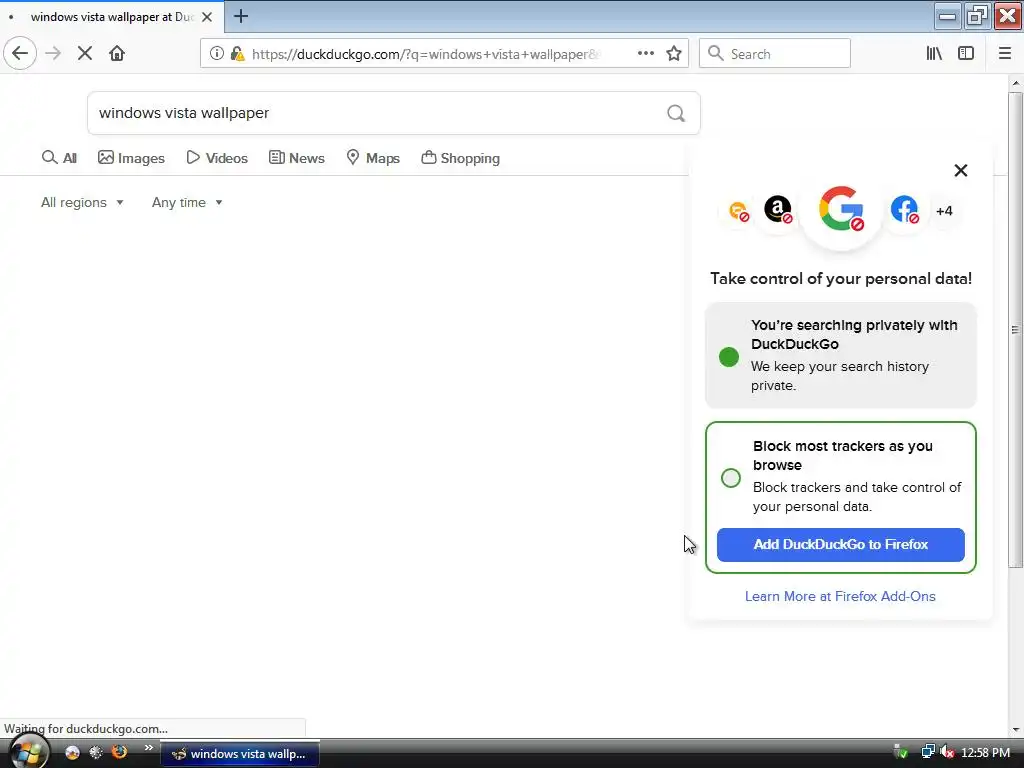Click the small orange blocked tracker icon
1024x768 pixels.
tap(739, 211)
